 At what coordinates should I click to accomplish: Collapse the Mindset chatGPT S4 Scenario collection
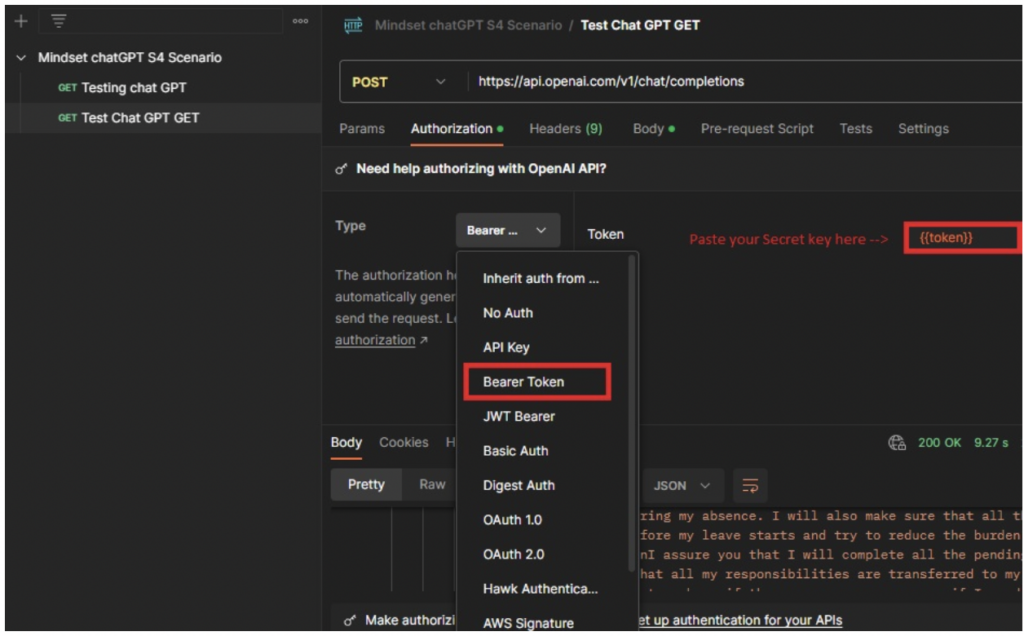click(x=21, y=58)
